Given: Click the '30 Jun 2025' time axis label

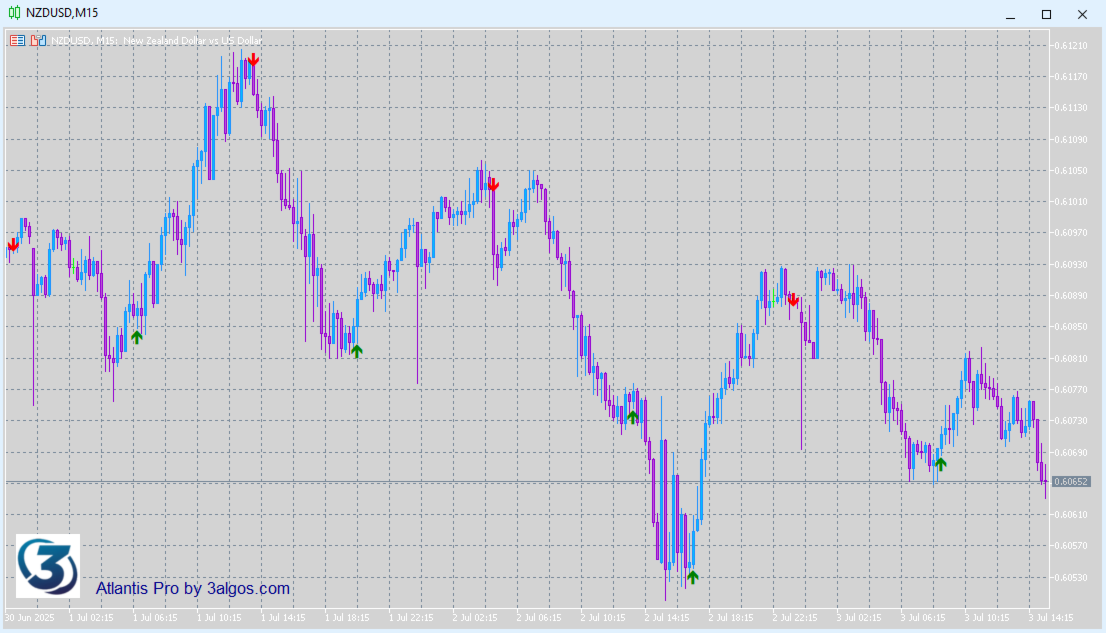Looking at the screenshot, I should click(30, 617).
